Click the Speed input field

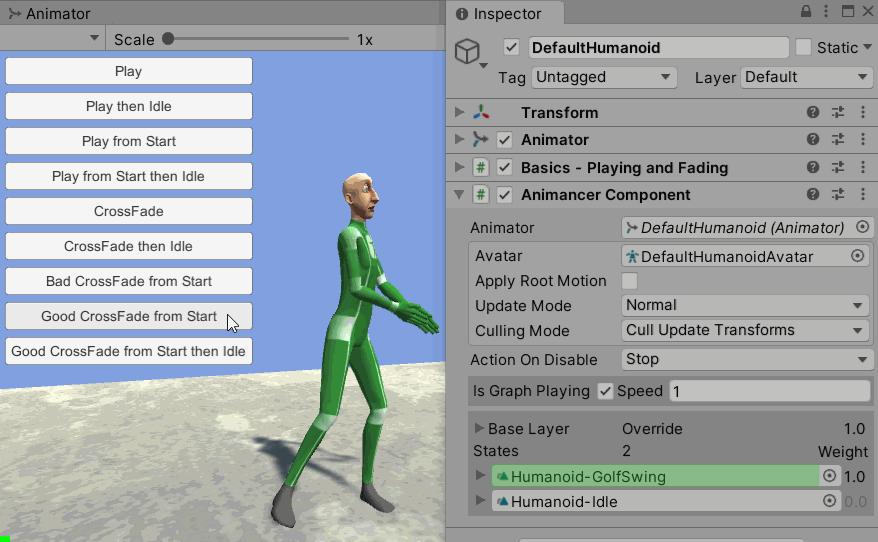tap(770, 391)
